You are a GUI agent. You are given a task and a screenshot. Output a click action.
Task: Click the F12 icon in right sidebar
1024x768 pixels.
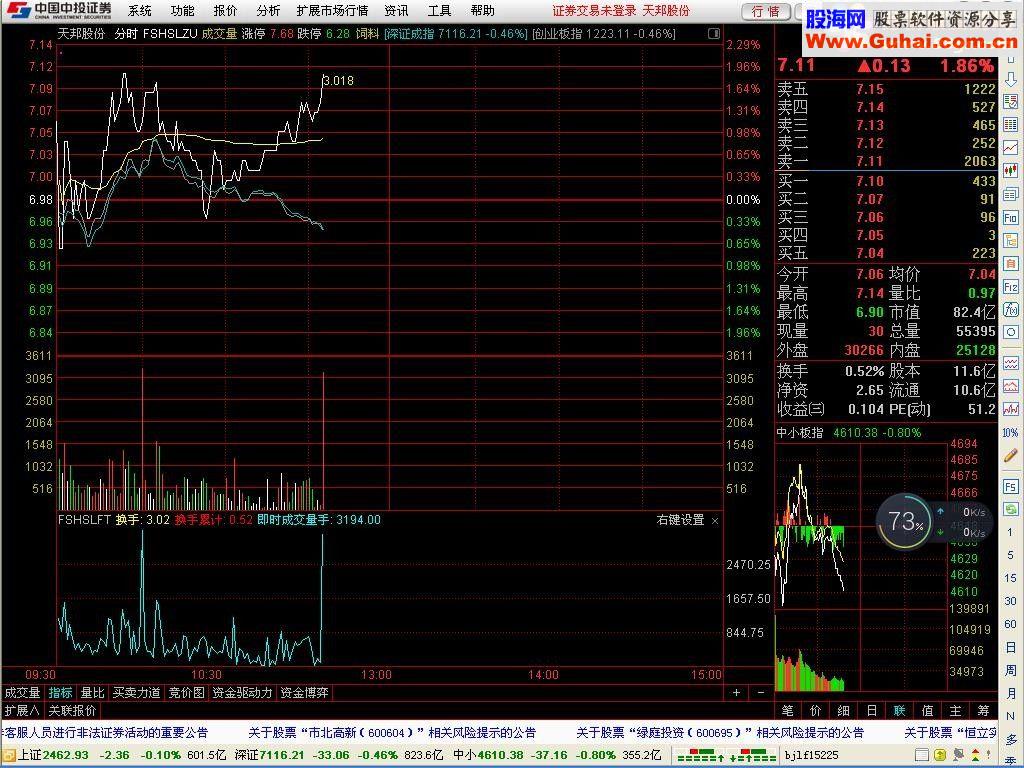[x=1010, y=287]
